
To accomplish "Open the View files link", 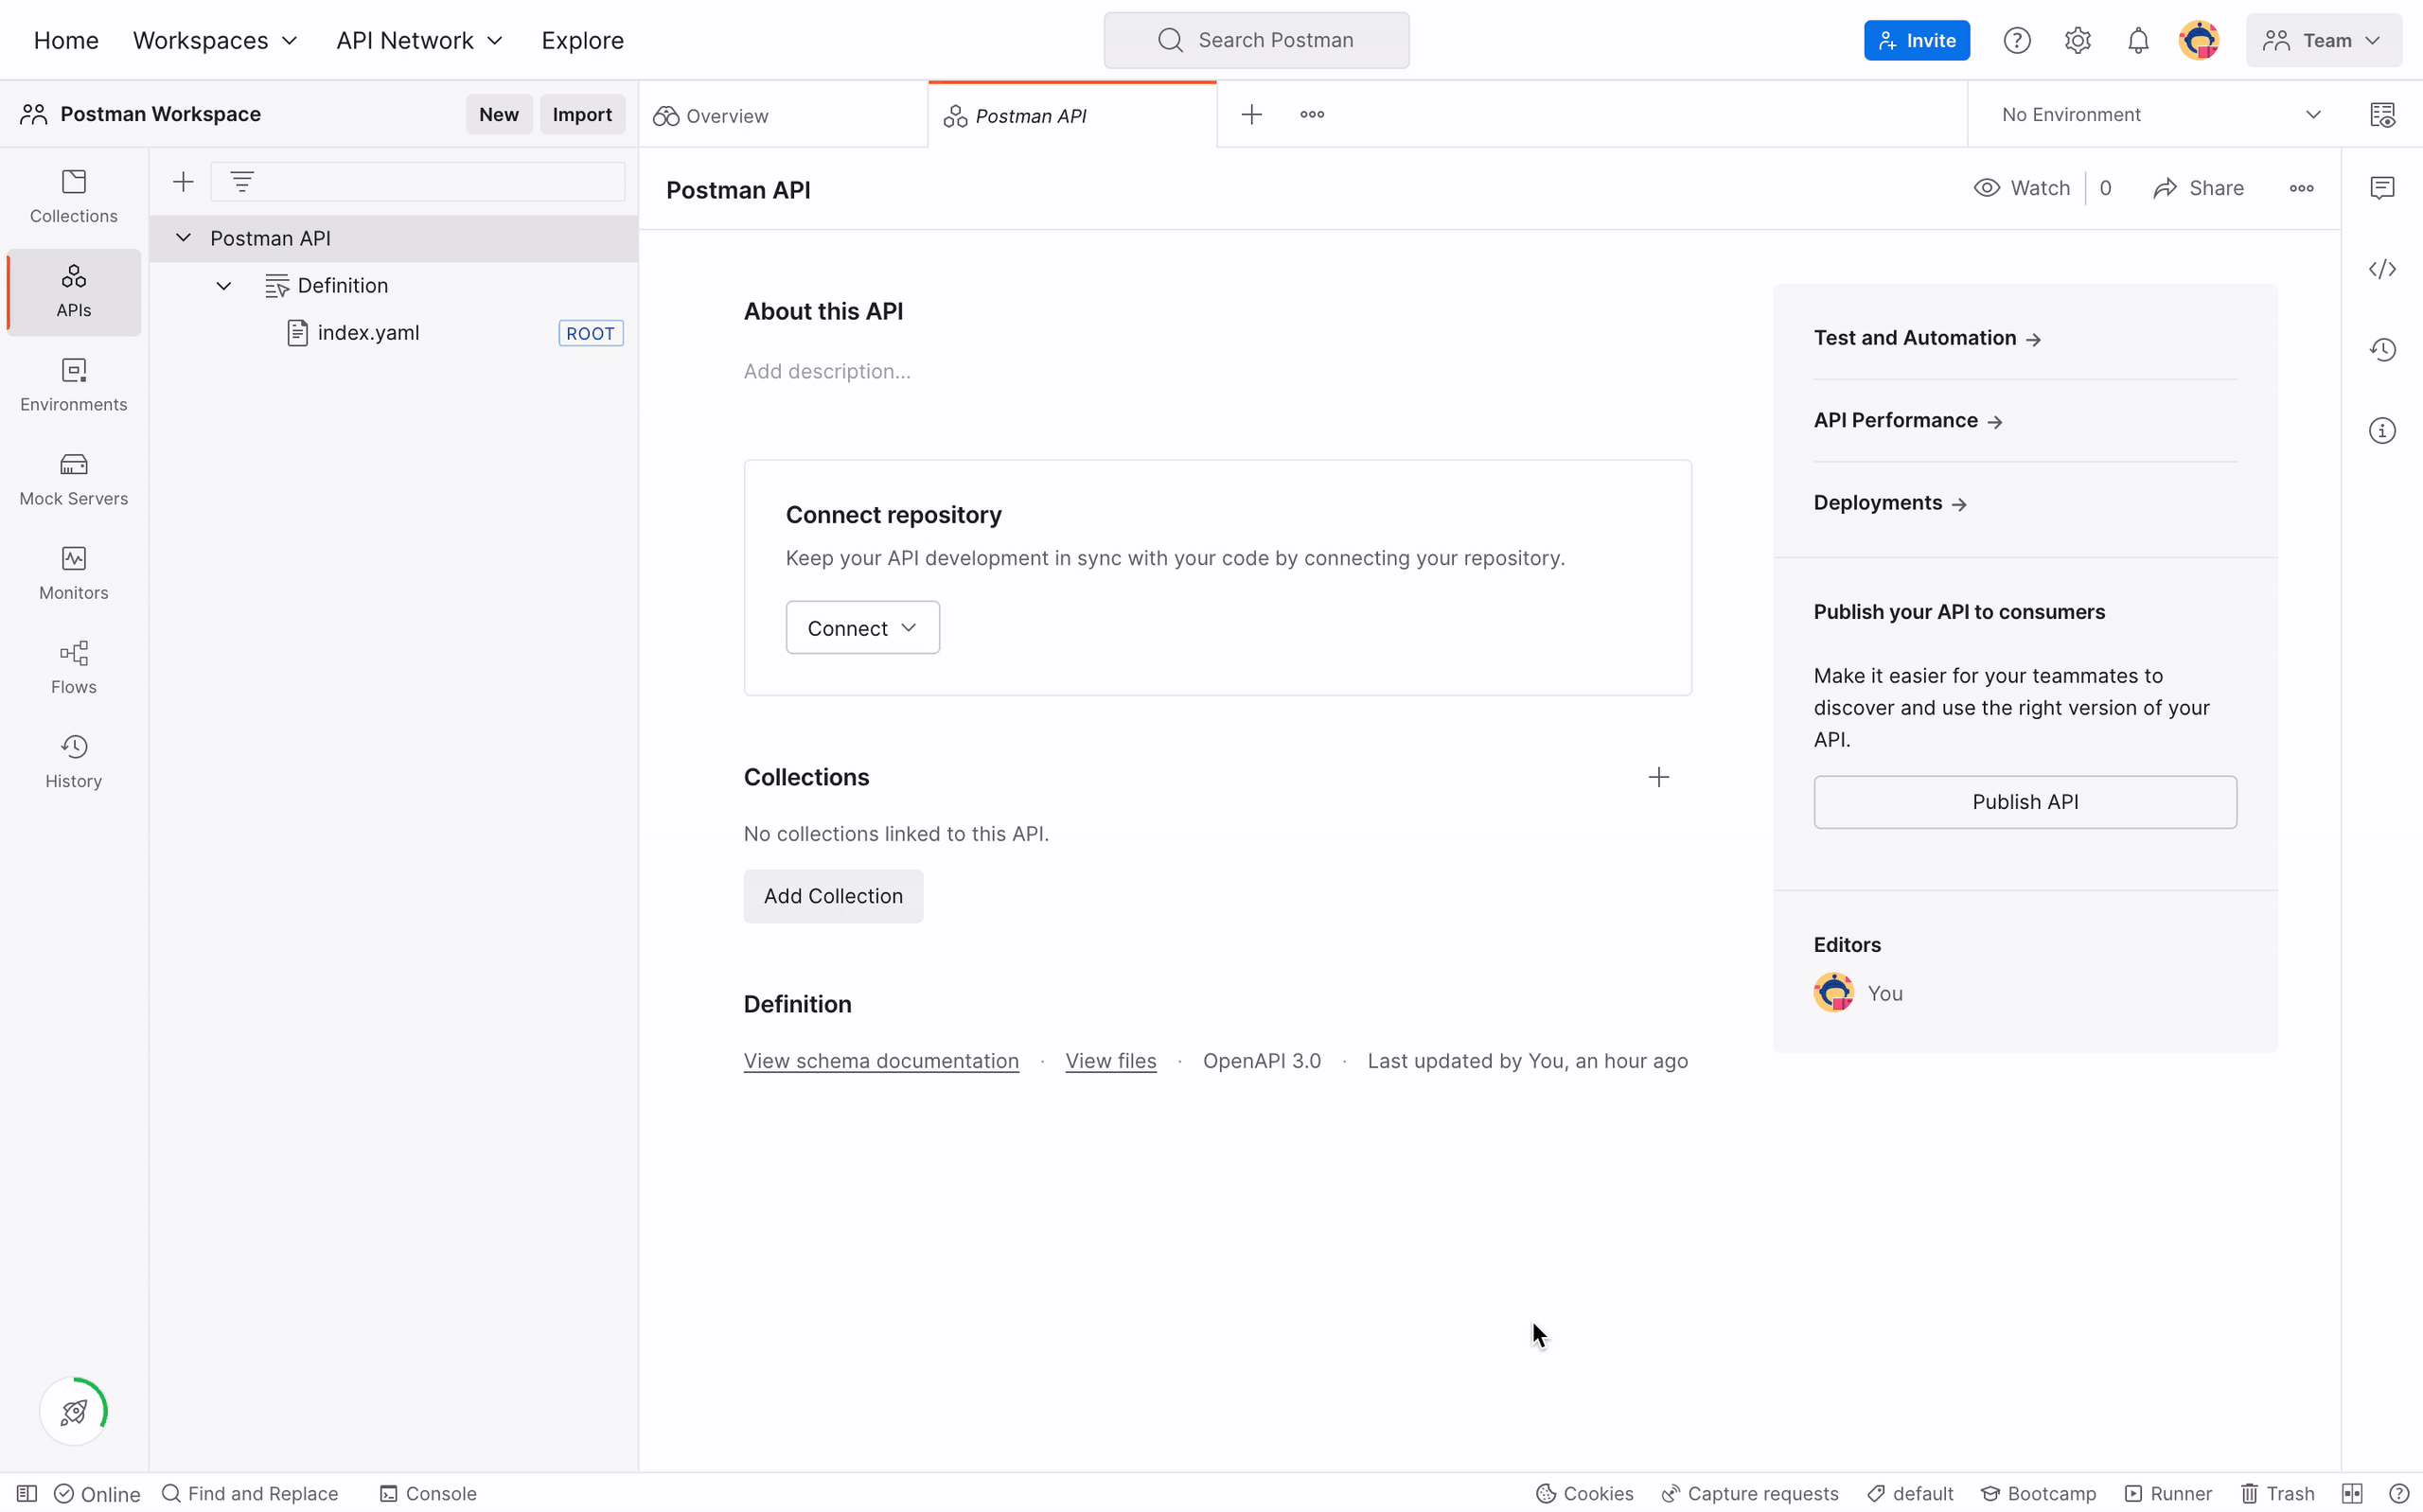I will coord(1110,1060).
